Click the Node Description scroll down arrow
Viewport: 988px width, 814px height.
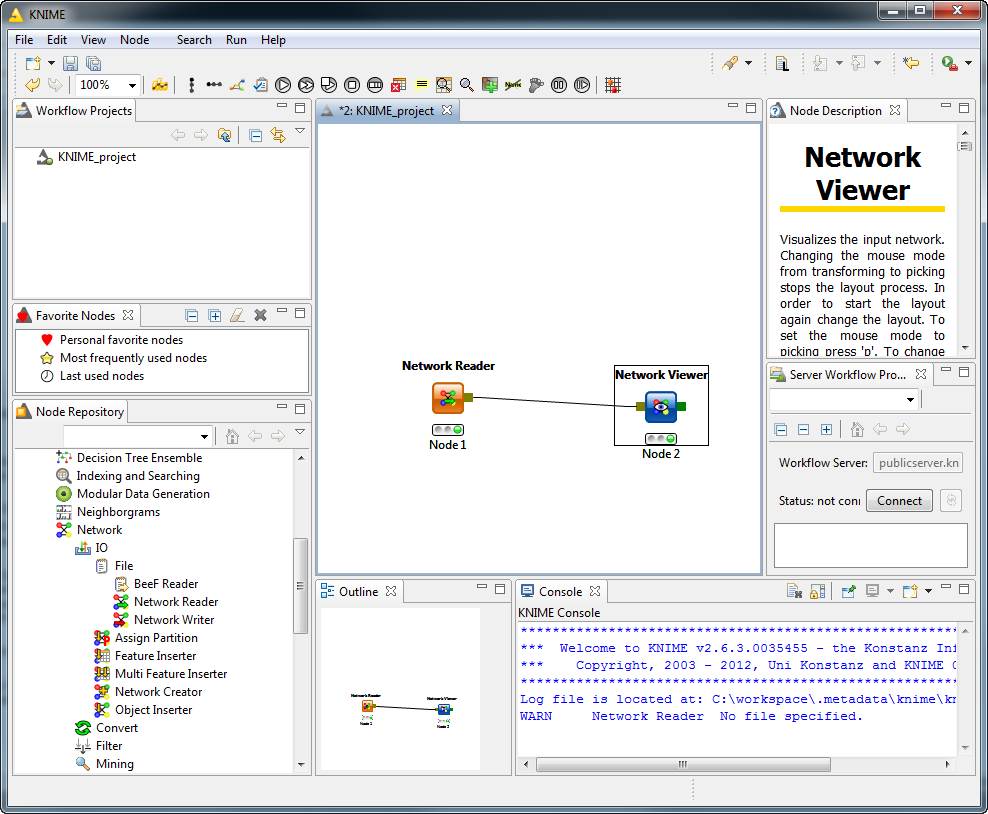(x=965, y=348)
